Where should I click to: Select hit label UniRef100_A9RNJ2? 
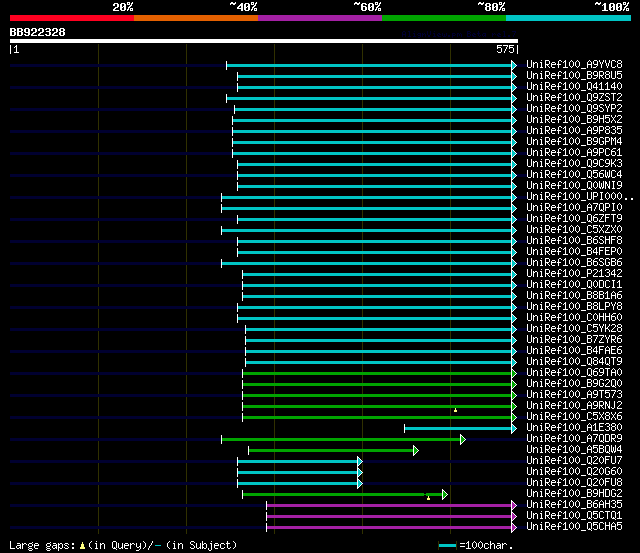click(574, 406)
